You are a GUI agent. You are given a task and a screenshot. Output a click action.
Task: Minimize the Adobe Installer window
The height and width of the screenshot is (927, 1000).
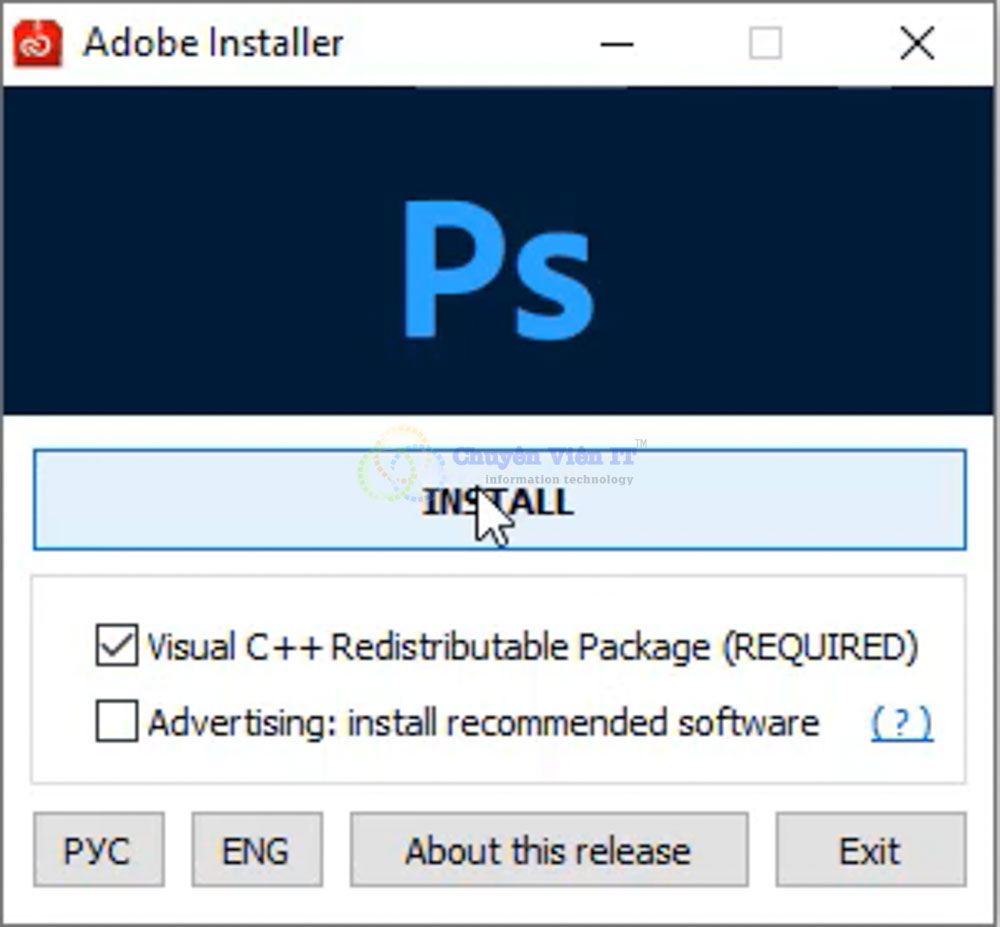(x=618, y=44)
